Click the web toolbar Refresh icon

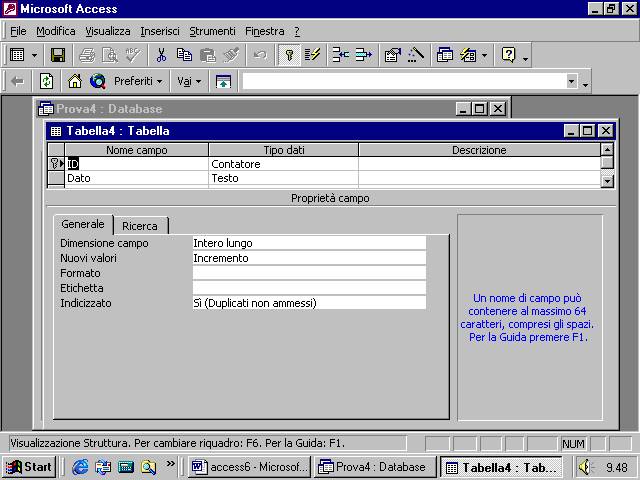(47, 81)
